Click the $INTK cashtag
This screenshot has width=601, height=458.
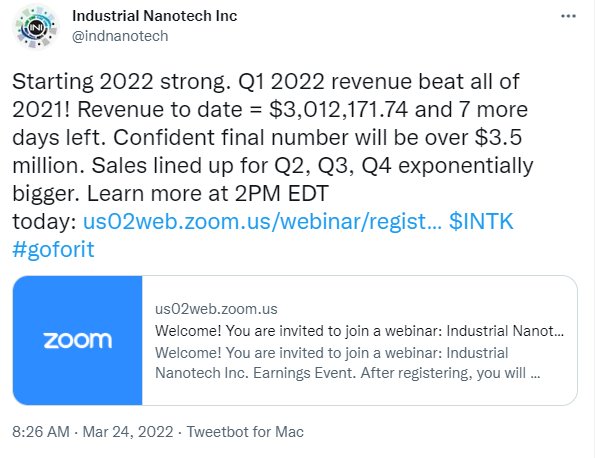(x=481, y=221)
